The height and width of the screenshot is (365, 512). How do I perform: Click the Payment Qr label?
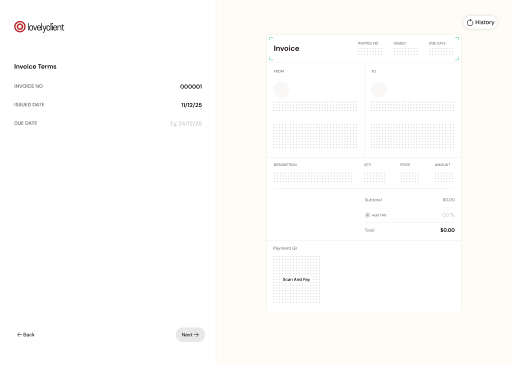pos(285,248)
